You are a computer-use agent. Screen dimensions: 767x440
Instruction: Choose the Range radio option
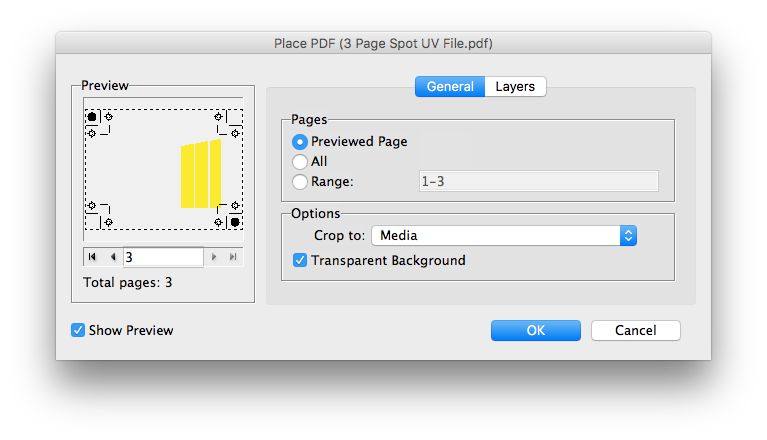pyautogui.click(x=300, y=182)
